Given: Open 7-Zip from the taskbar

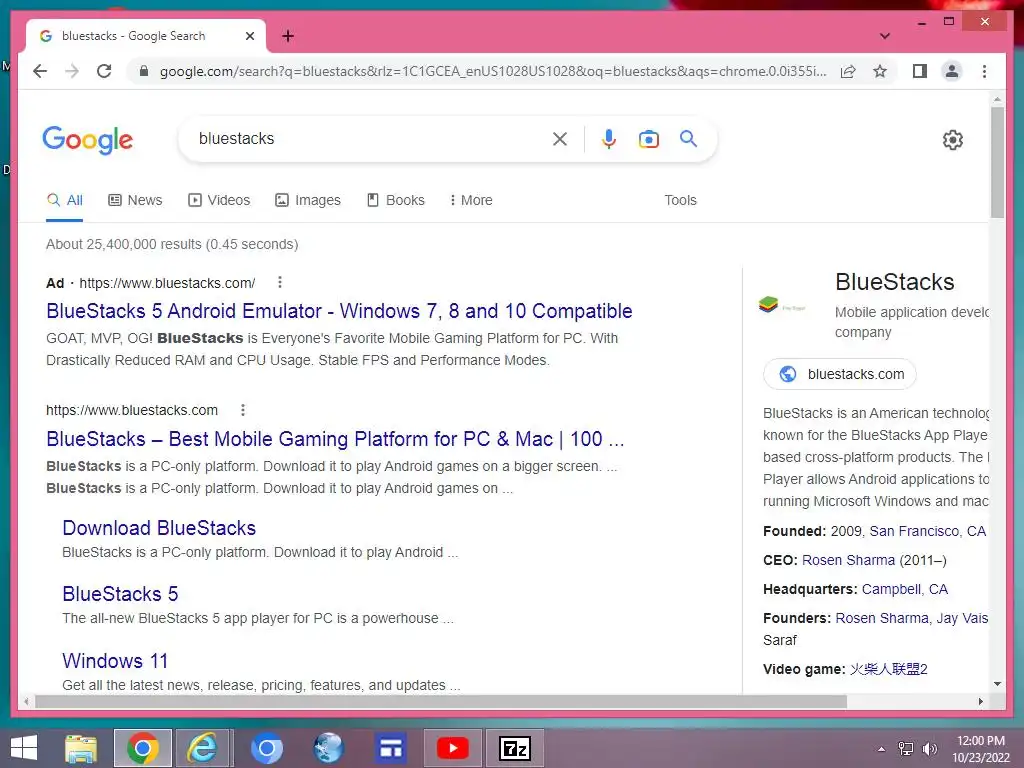Looking at the screenshot, I should (x=515, y=748).
